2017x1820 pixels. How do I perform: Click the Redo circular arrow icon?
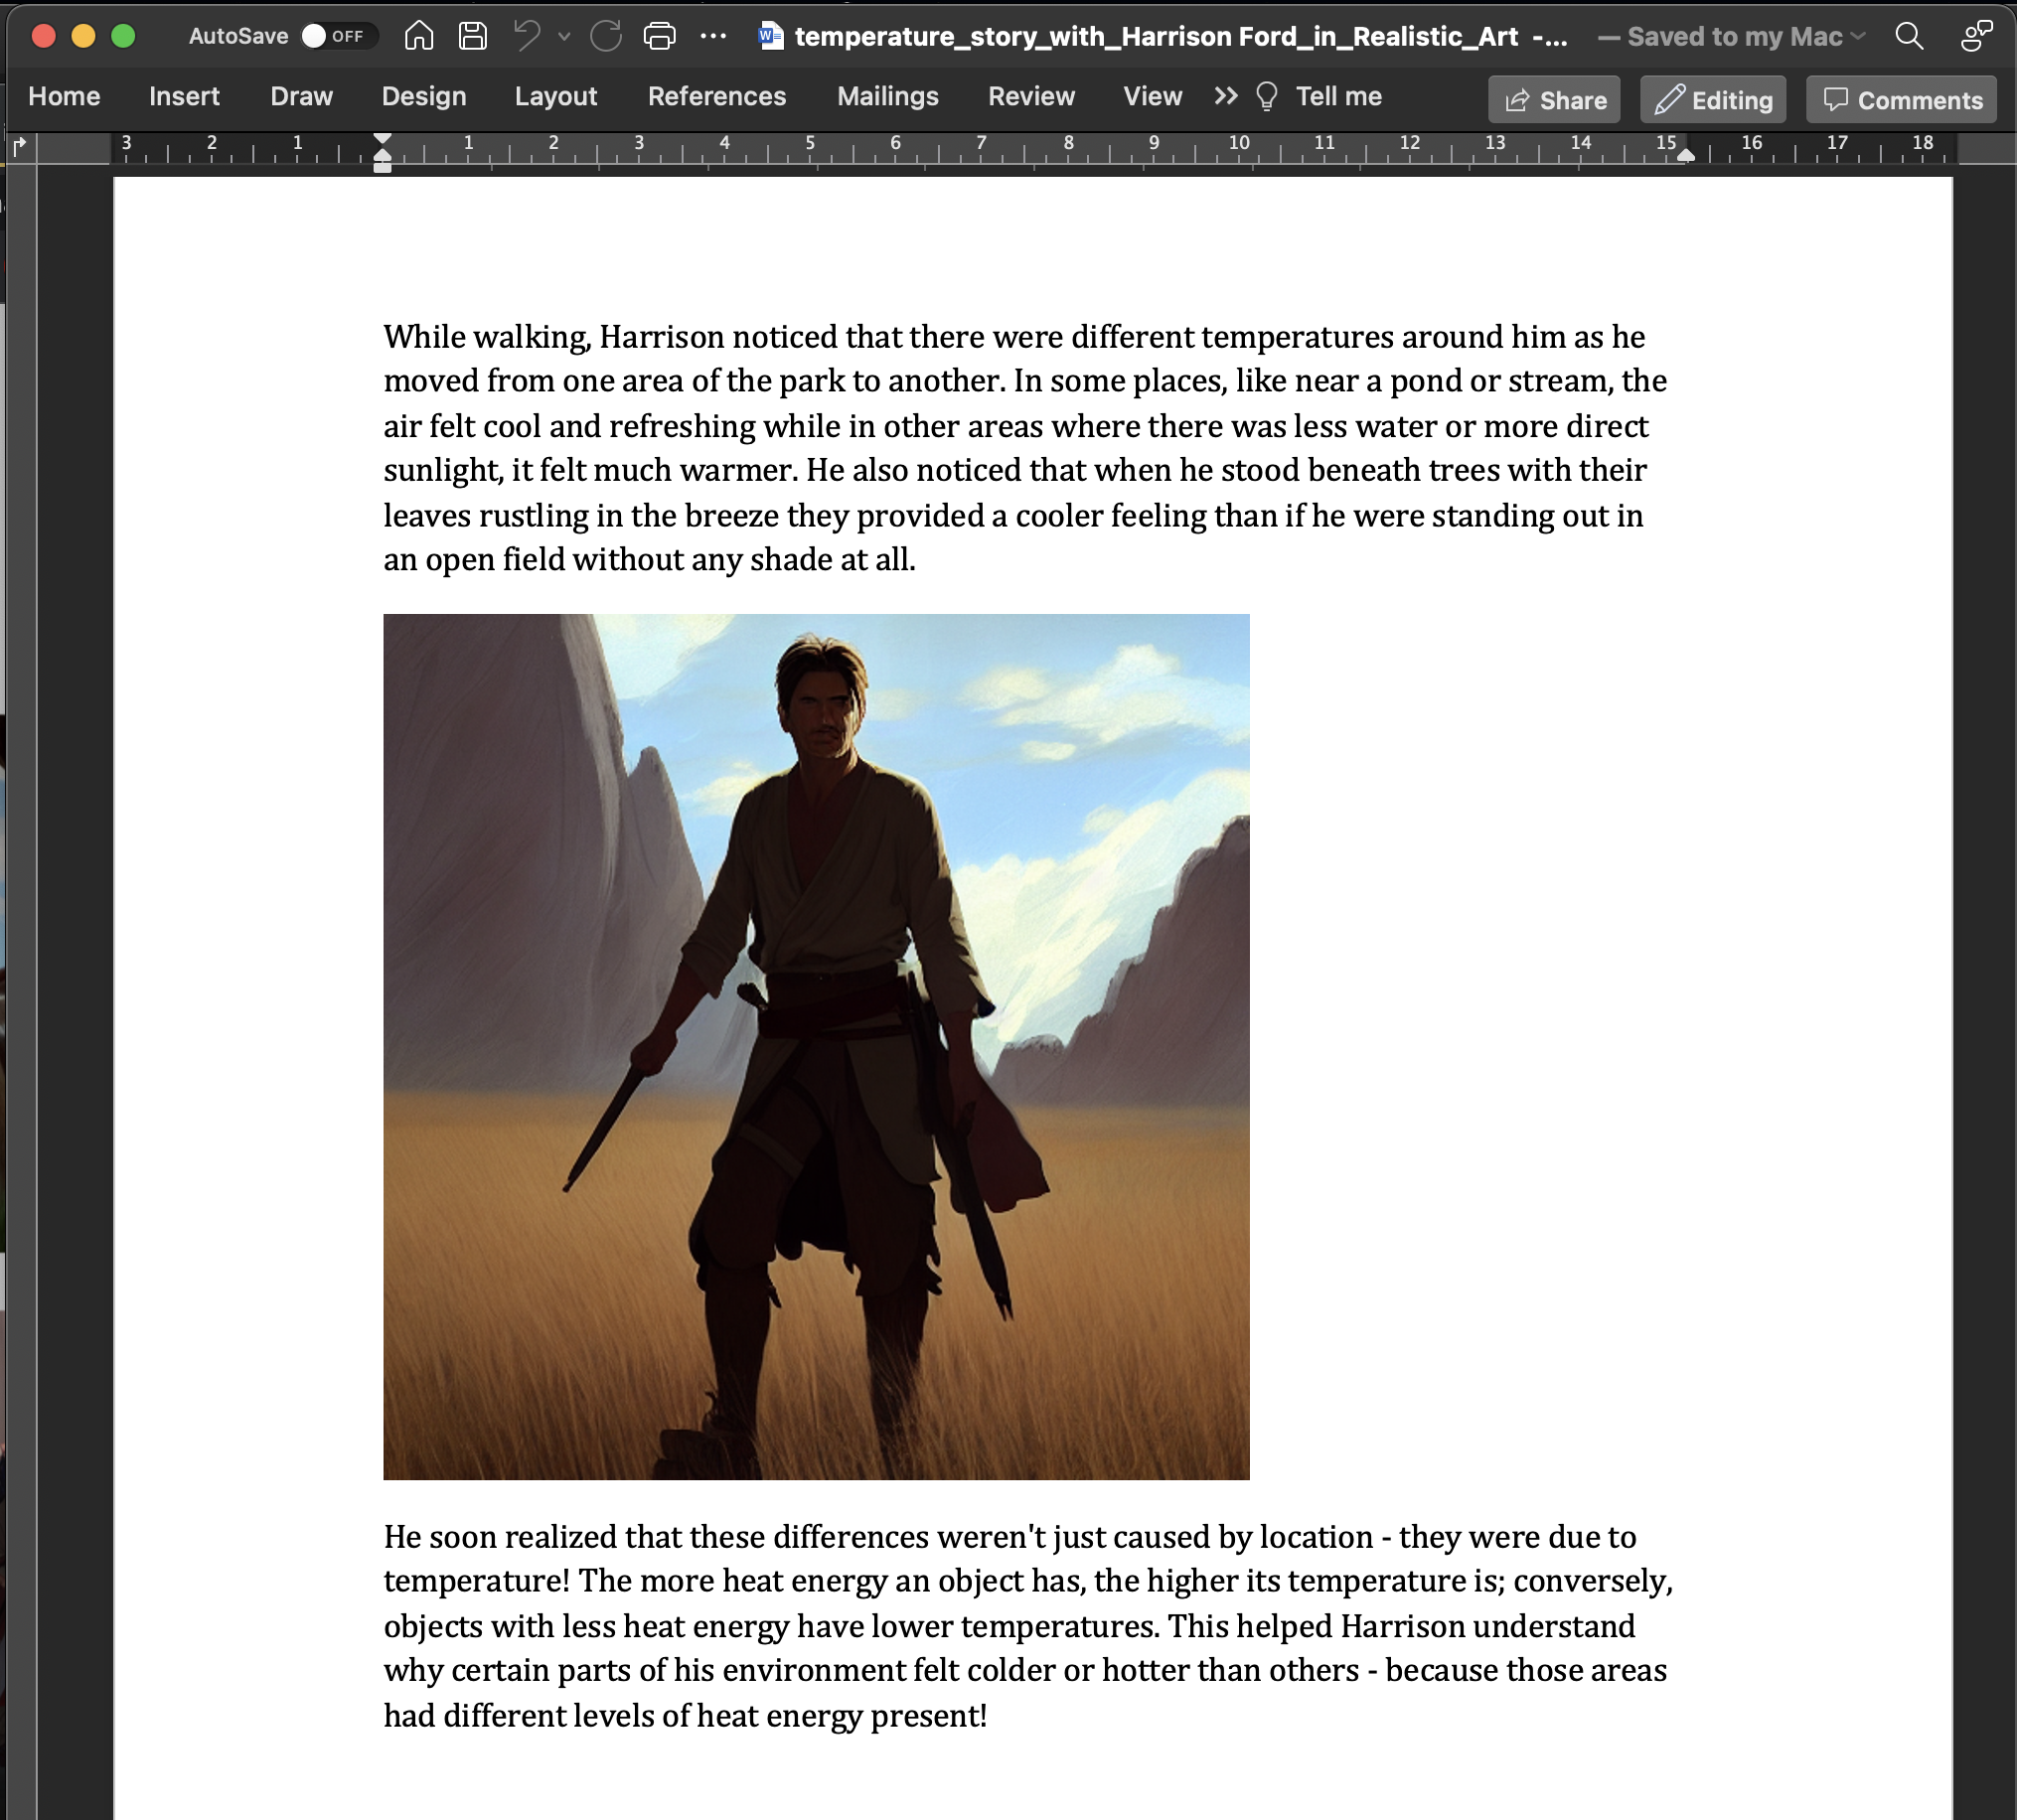point(605,37)
